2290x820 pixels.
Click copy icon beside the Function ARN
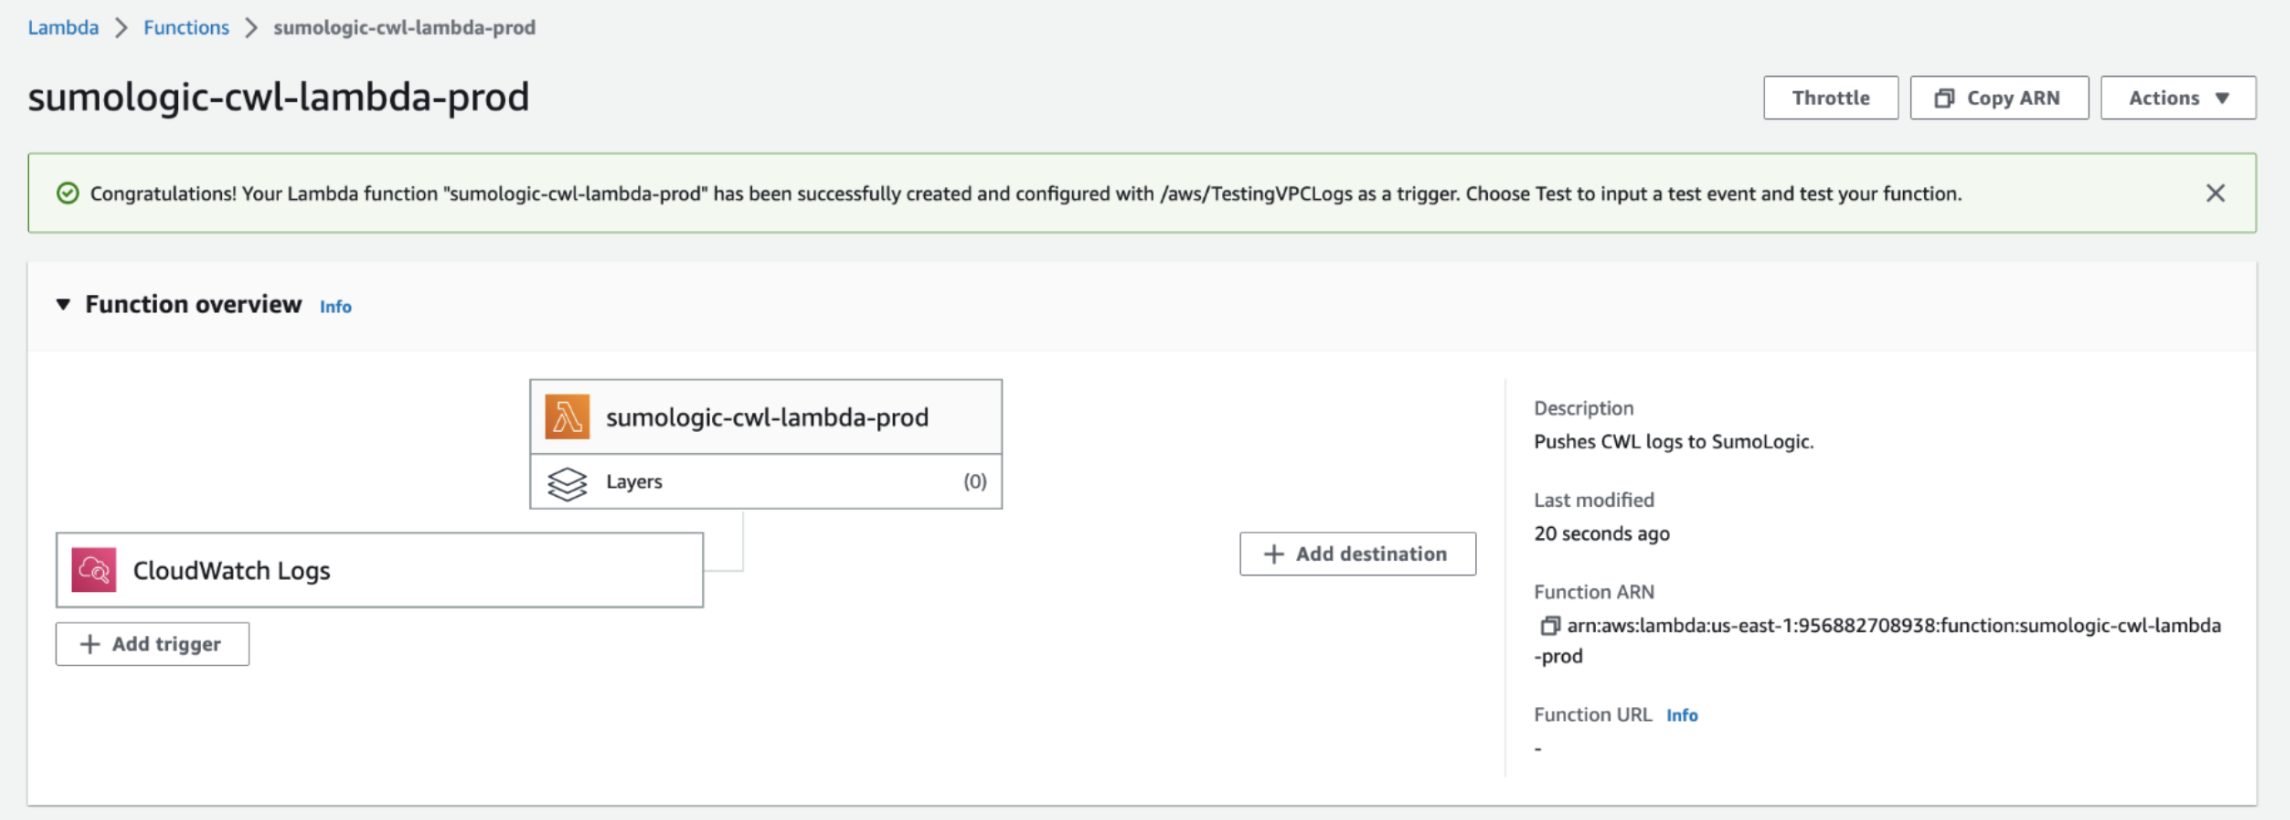[1549, 626]
